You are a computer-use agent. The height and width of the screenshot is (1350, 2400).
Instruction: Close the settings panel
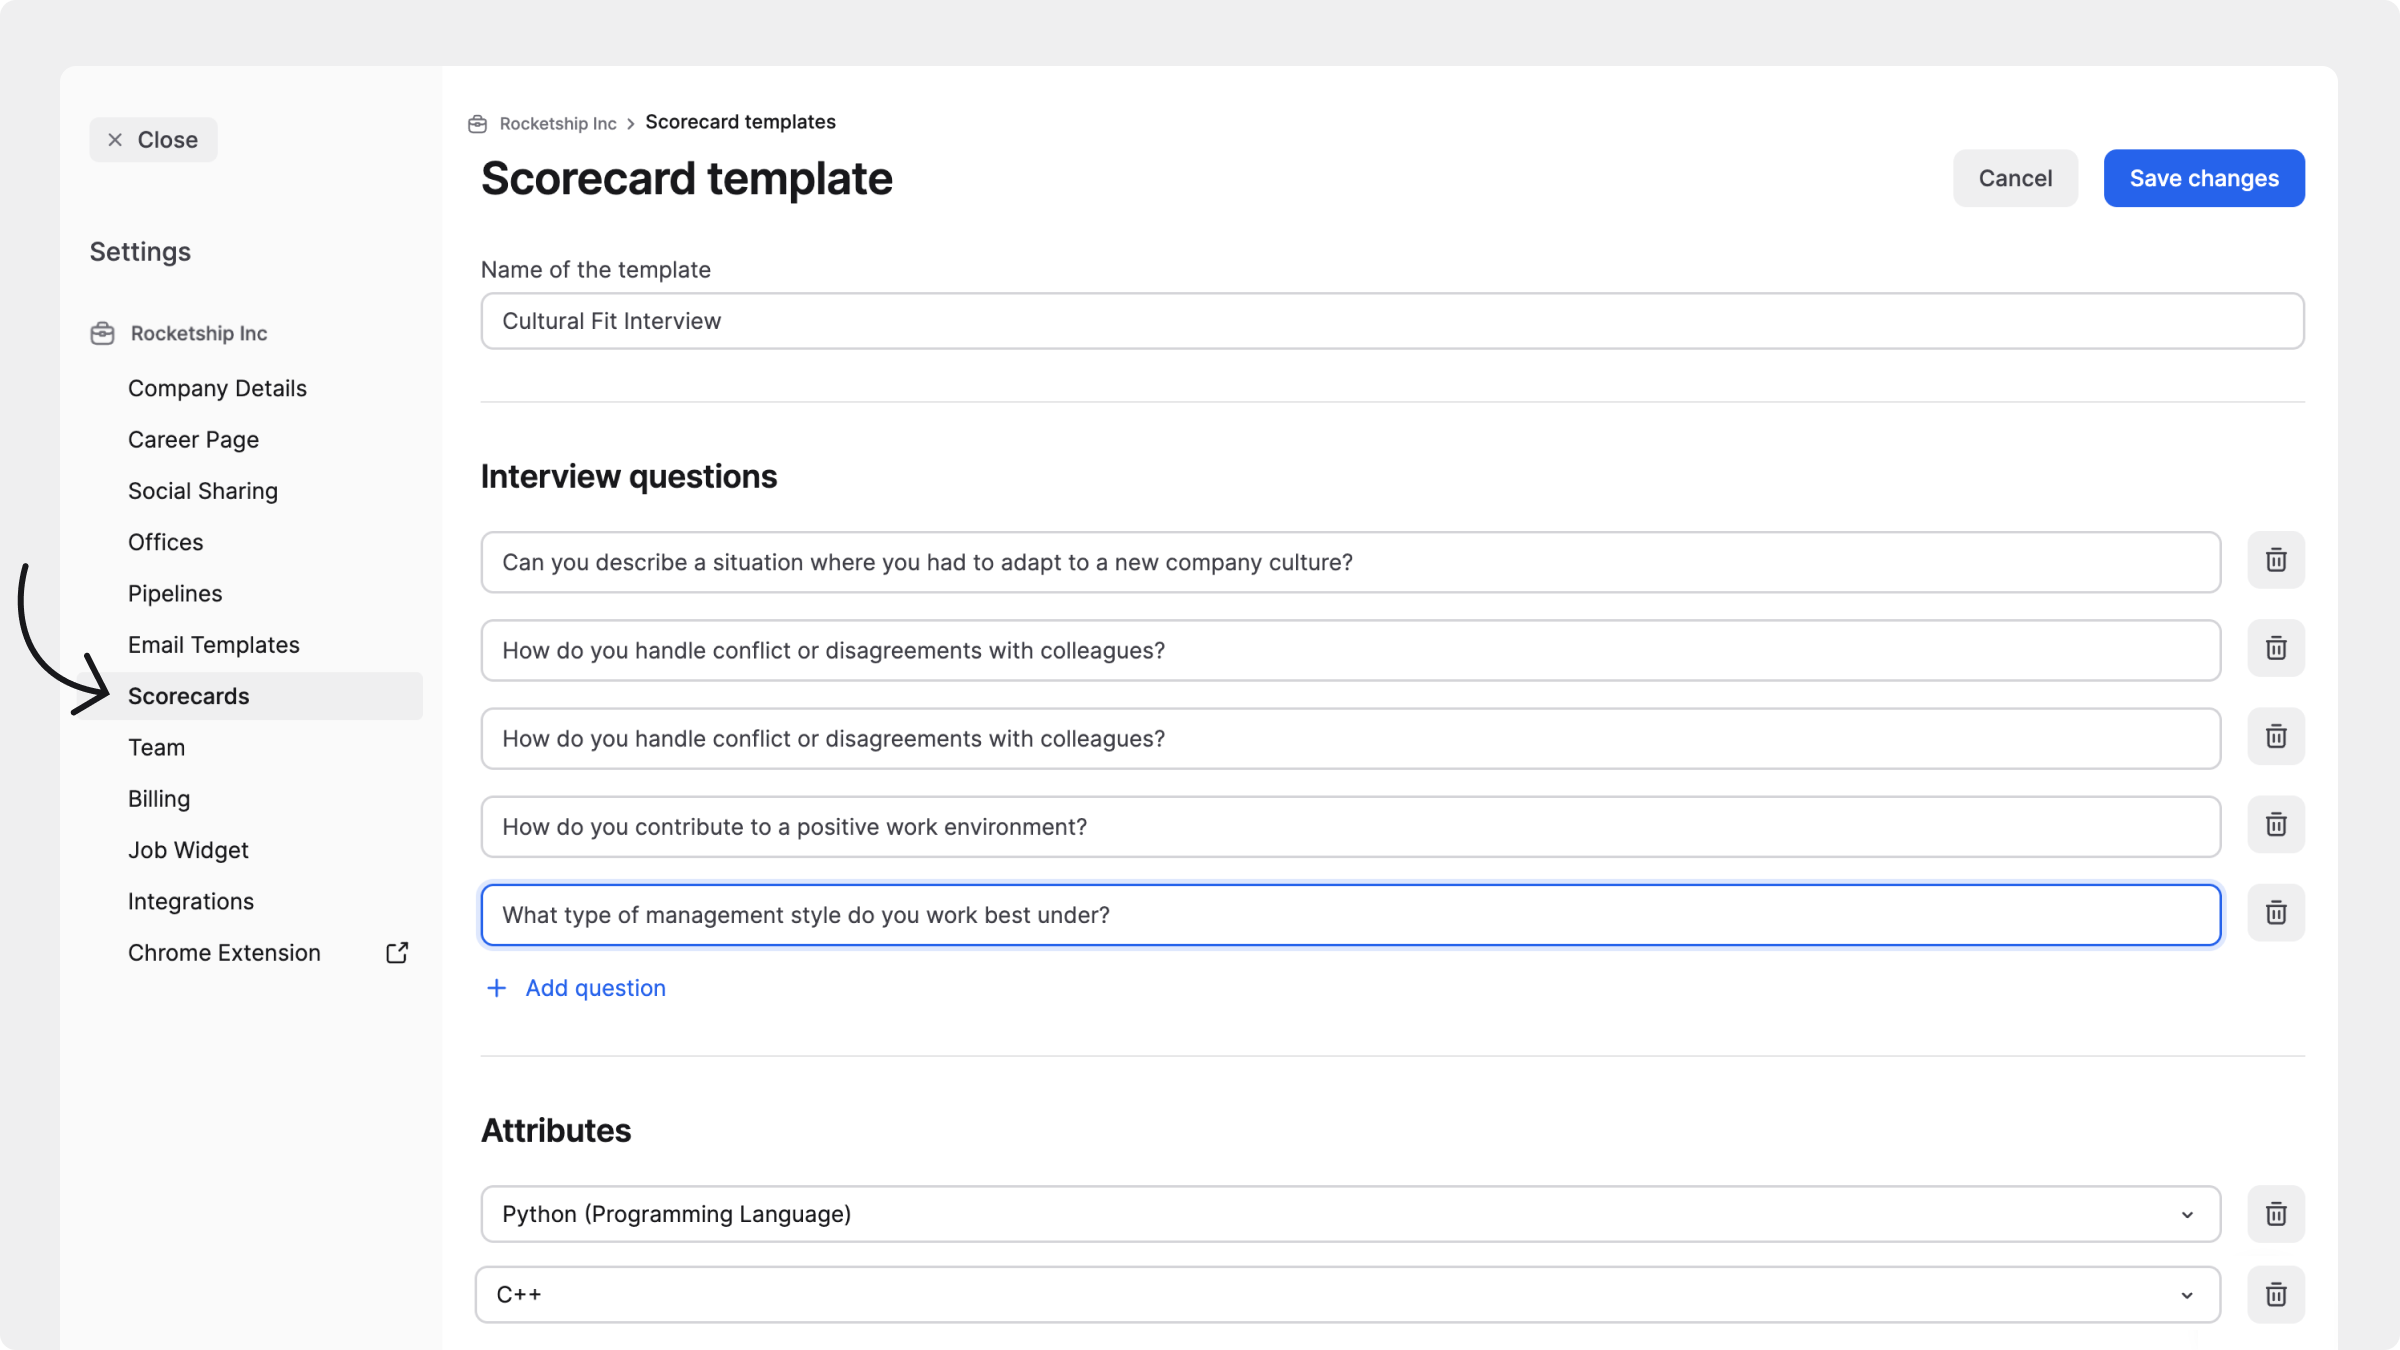(x=153, y=140)
